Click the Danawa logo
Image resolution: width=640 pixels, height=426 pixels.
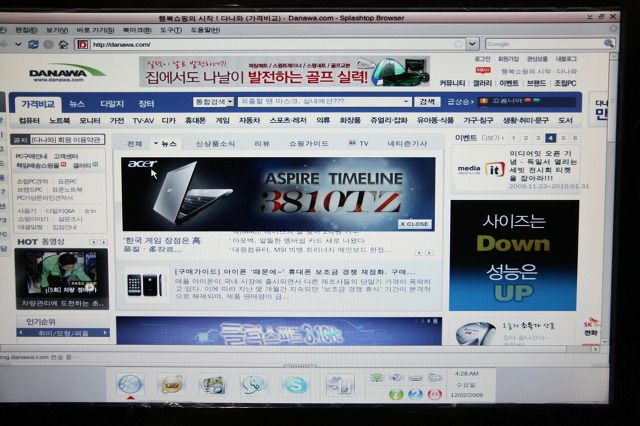click(66, 73)
